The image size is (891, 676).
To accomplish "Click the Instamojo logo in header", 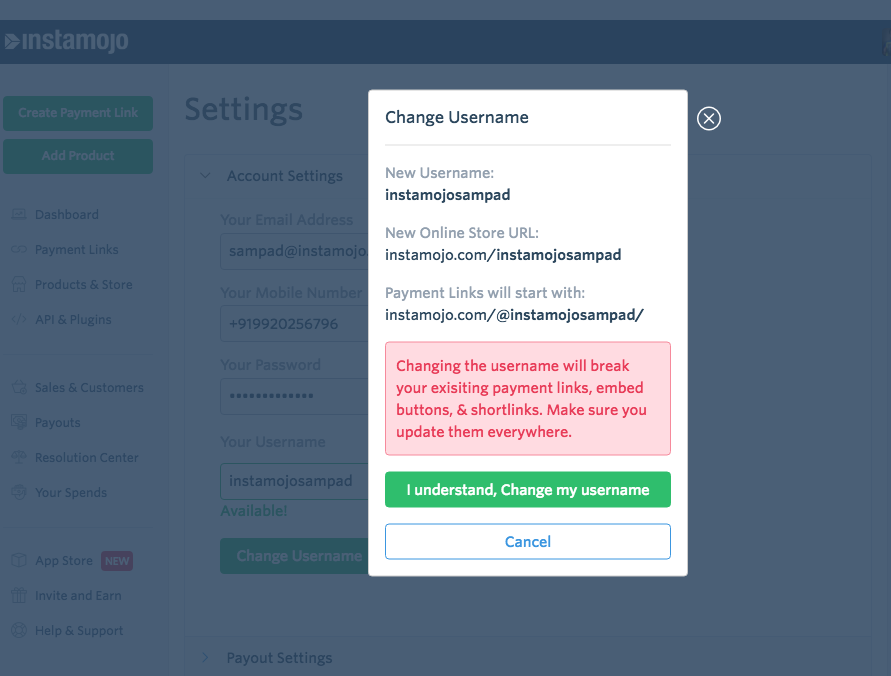I will [x=66, y=42].
